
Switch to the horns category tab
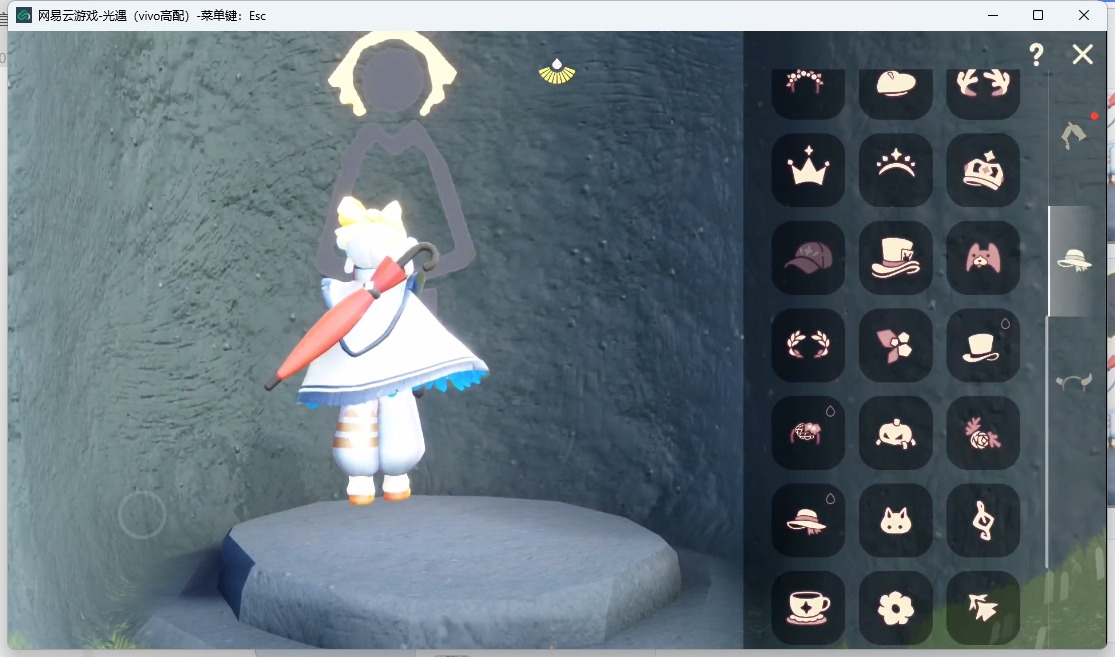pyautogui.click(x=1074, y=383)
